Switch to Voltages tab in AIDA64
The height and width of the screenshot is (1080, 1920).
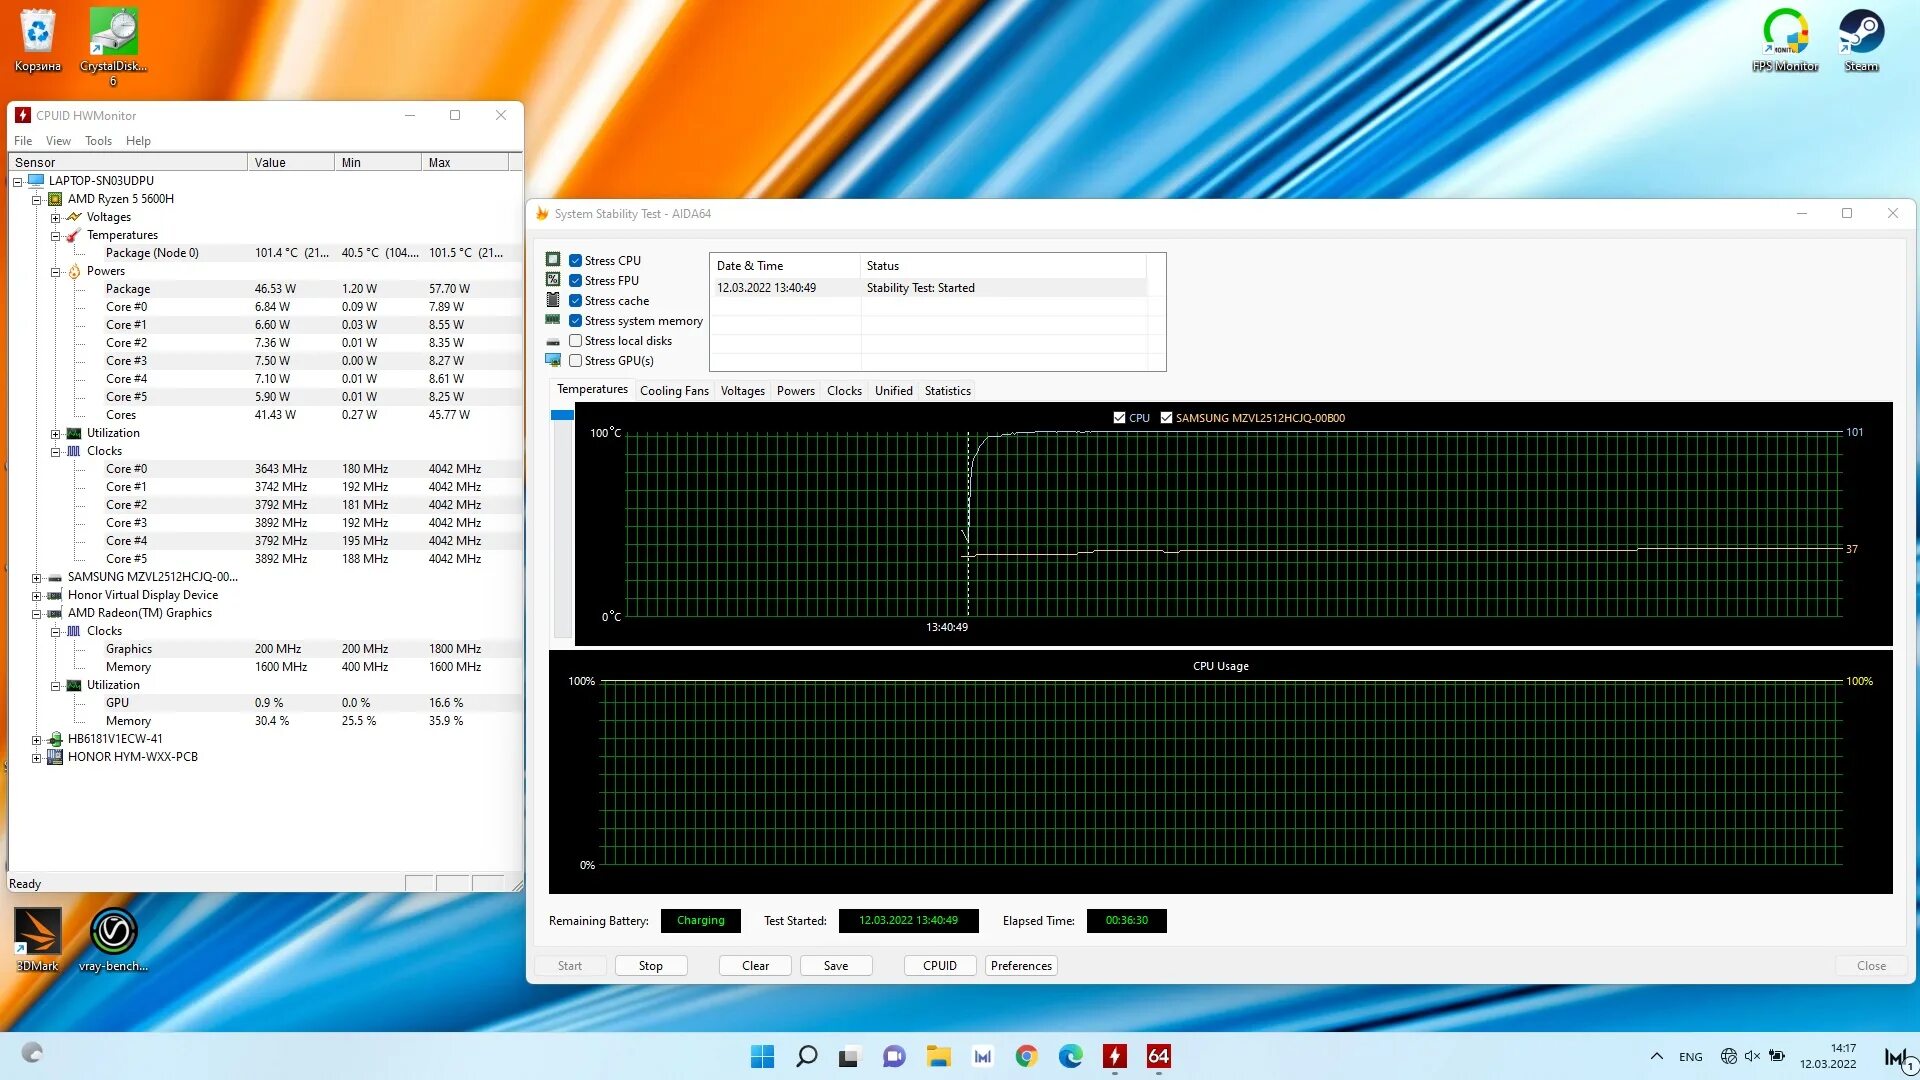point(742,390)
